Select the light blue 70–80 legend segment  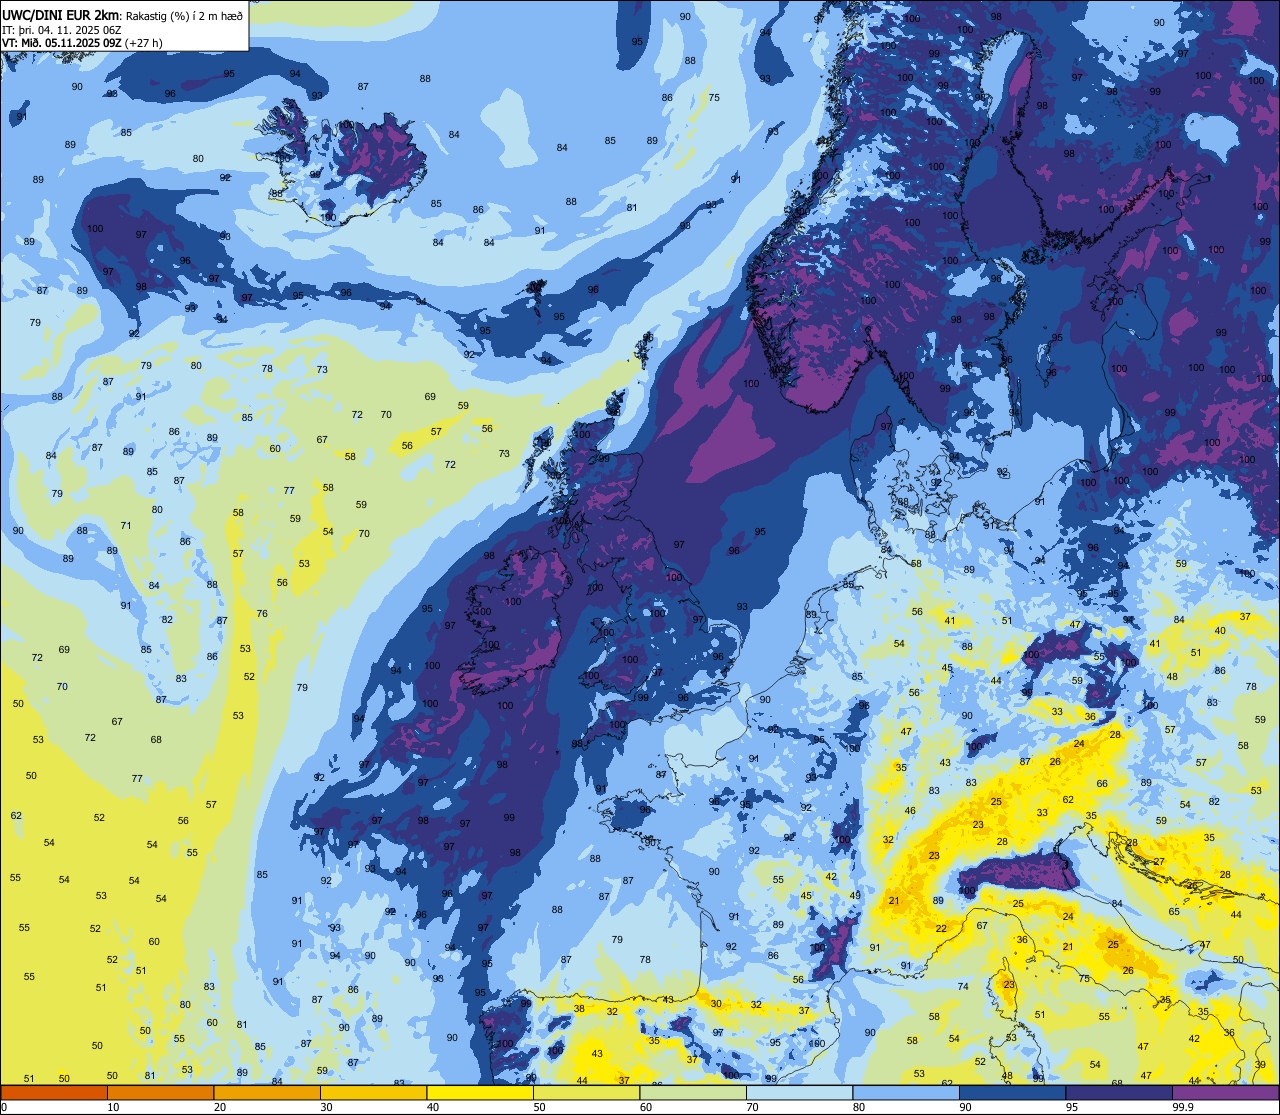(x=799, y=1092)
